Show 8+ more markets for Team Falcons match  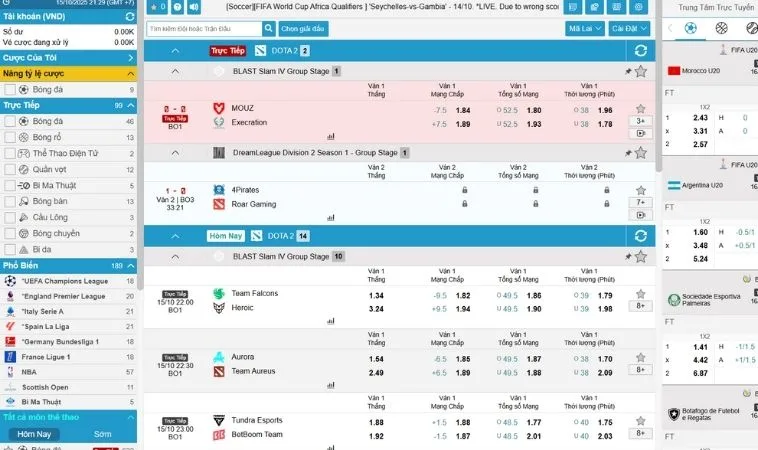tap(641, 305)
